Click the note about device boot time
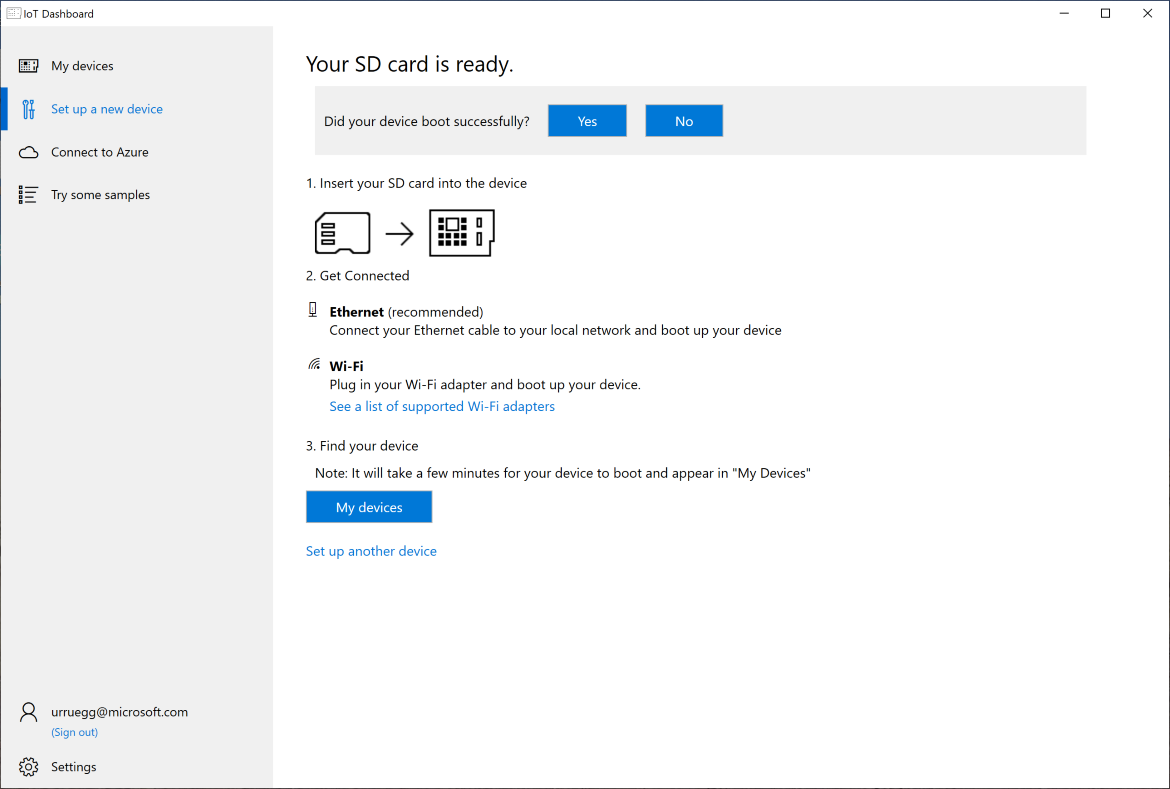The width and height of the screenshot is (1170, 789). [x=563, y=473]
